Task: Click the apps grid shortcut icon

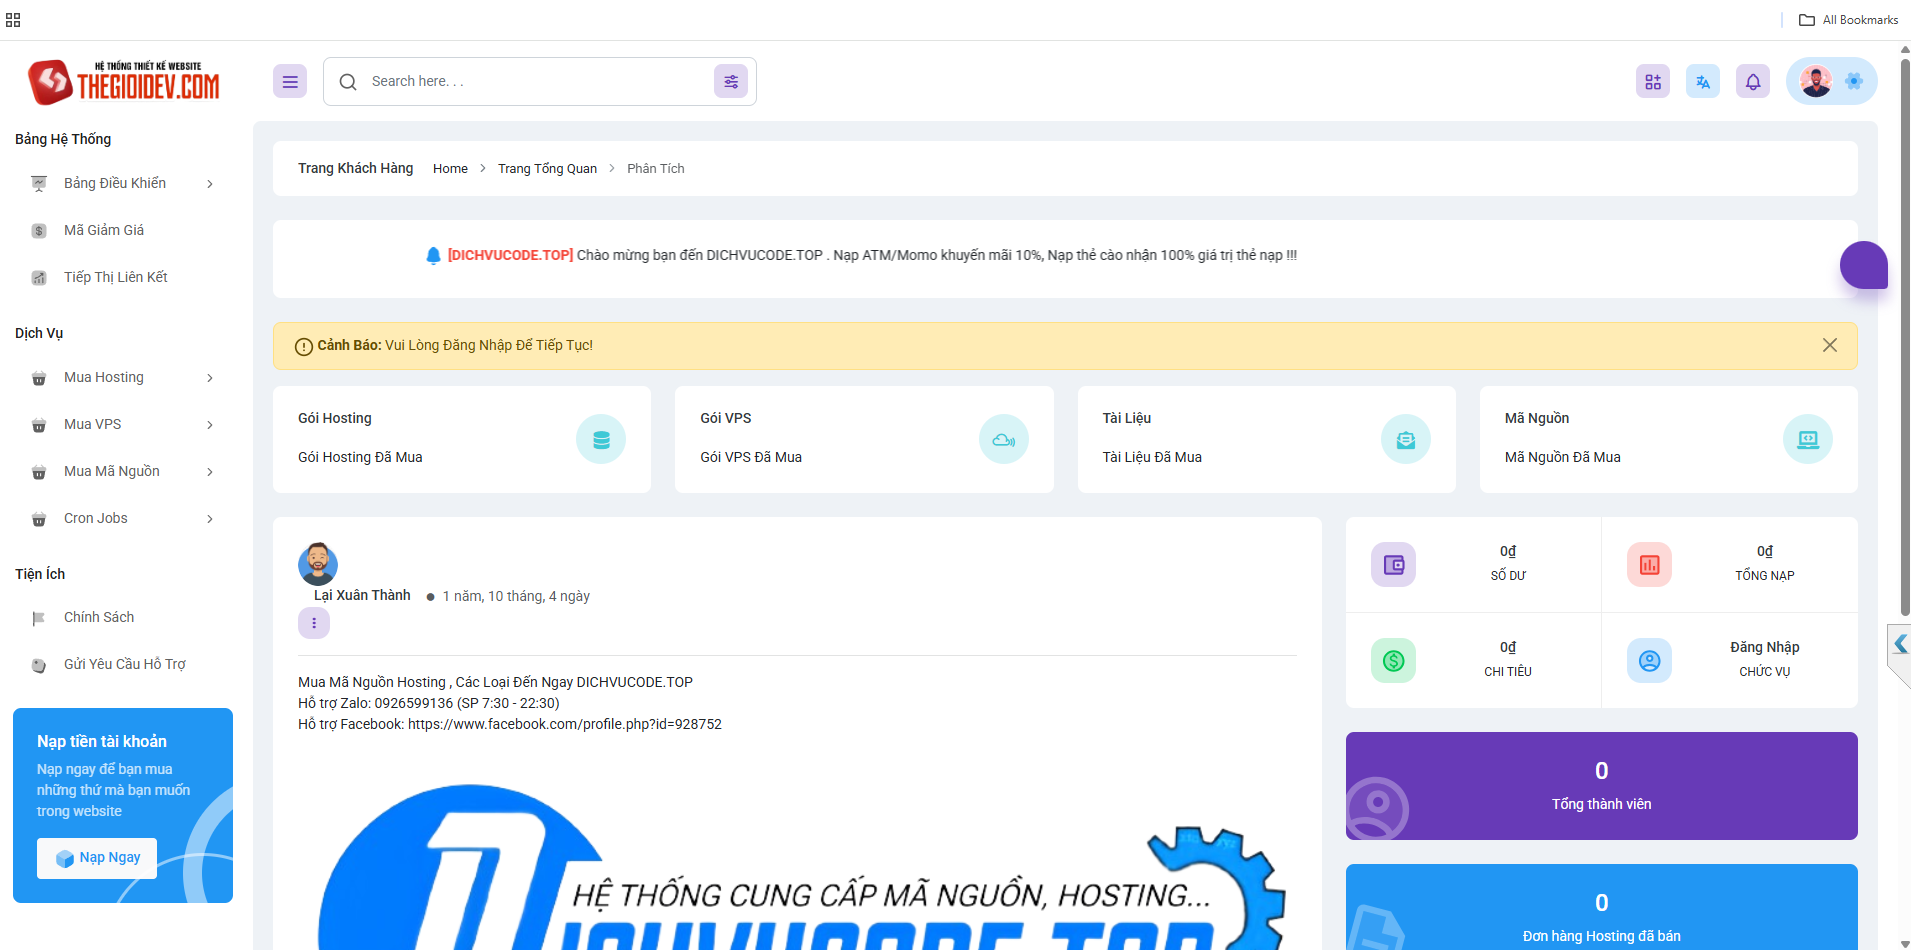Action: pos(1653,82)
